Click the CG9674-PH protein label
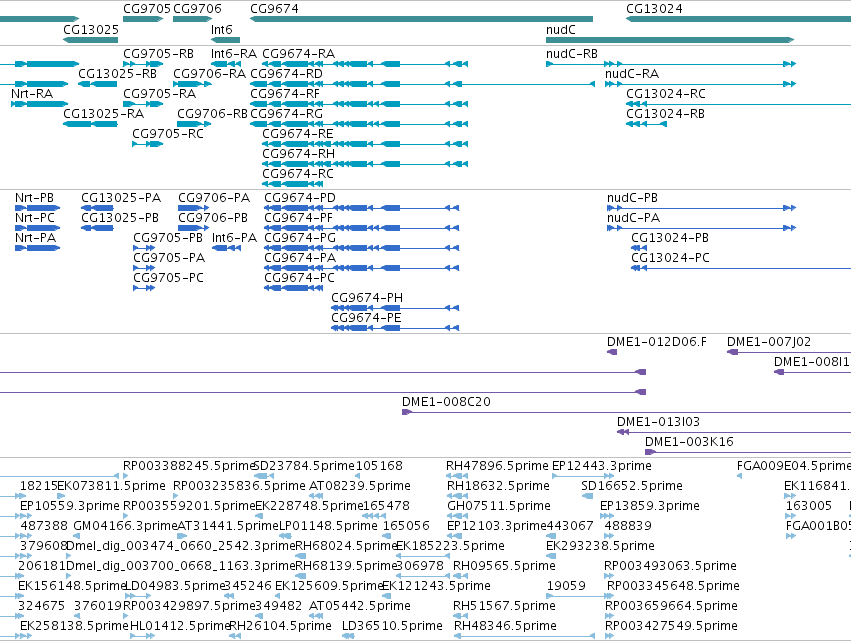Viewport: 851px width, 641px height. (x=367, y=298)
